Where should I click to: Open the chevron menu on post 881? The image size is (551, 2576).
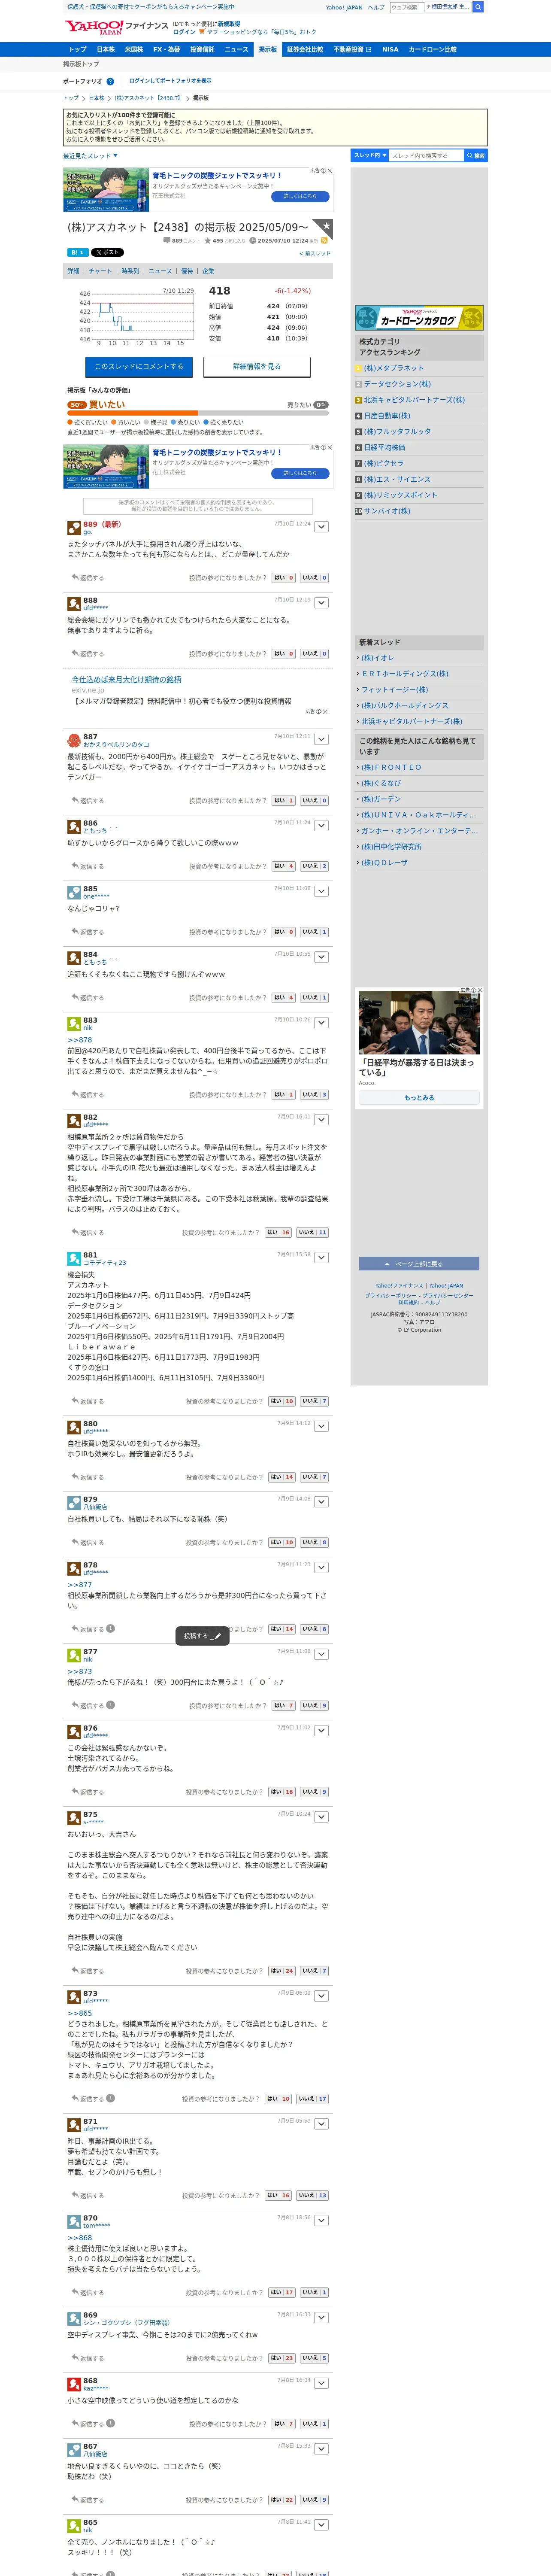click(321, 1258)
